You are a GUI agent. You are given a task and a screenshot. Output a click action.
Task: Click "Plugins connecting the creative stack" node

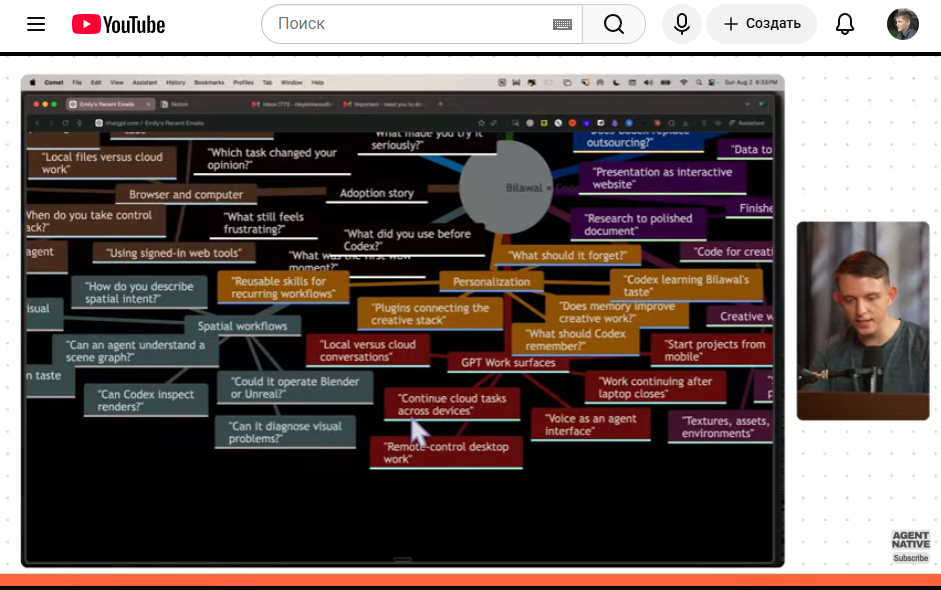coord(430,314)
